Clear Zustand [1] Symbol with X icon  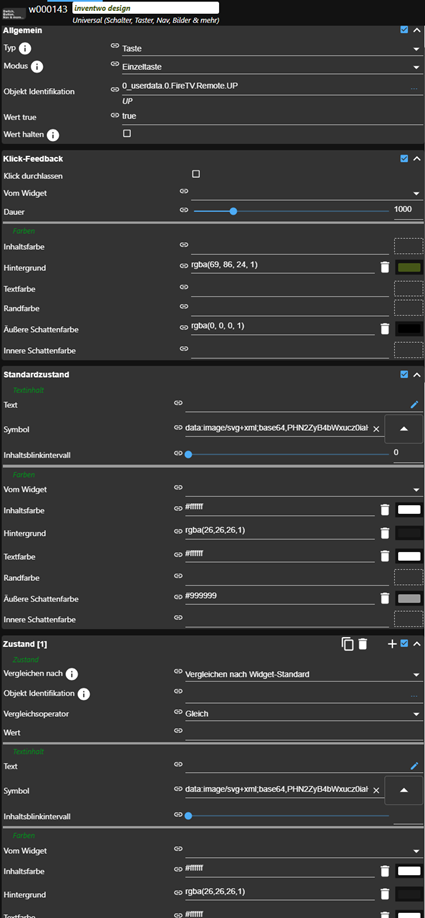click(376, 790)
